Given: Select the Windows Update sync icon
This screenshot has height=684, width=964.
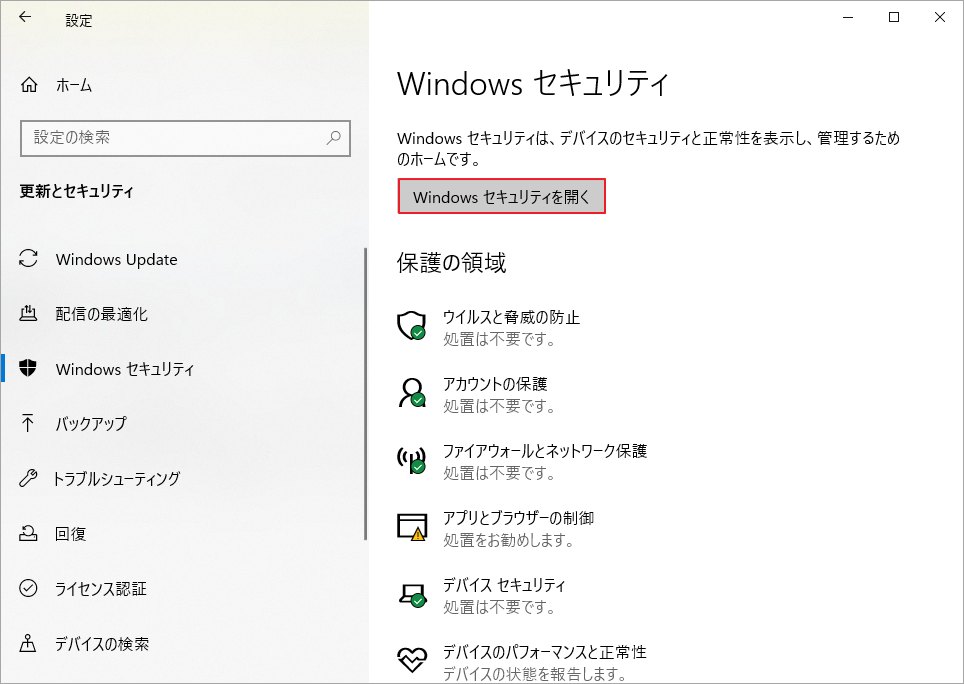Looking at the screenshot, I should [x=30, y=259].
